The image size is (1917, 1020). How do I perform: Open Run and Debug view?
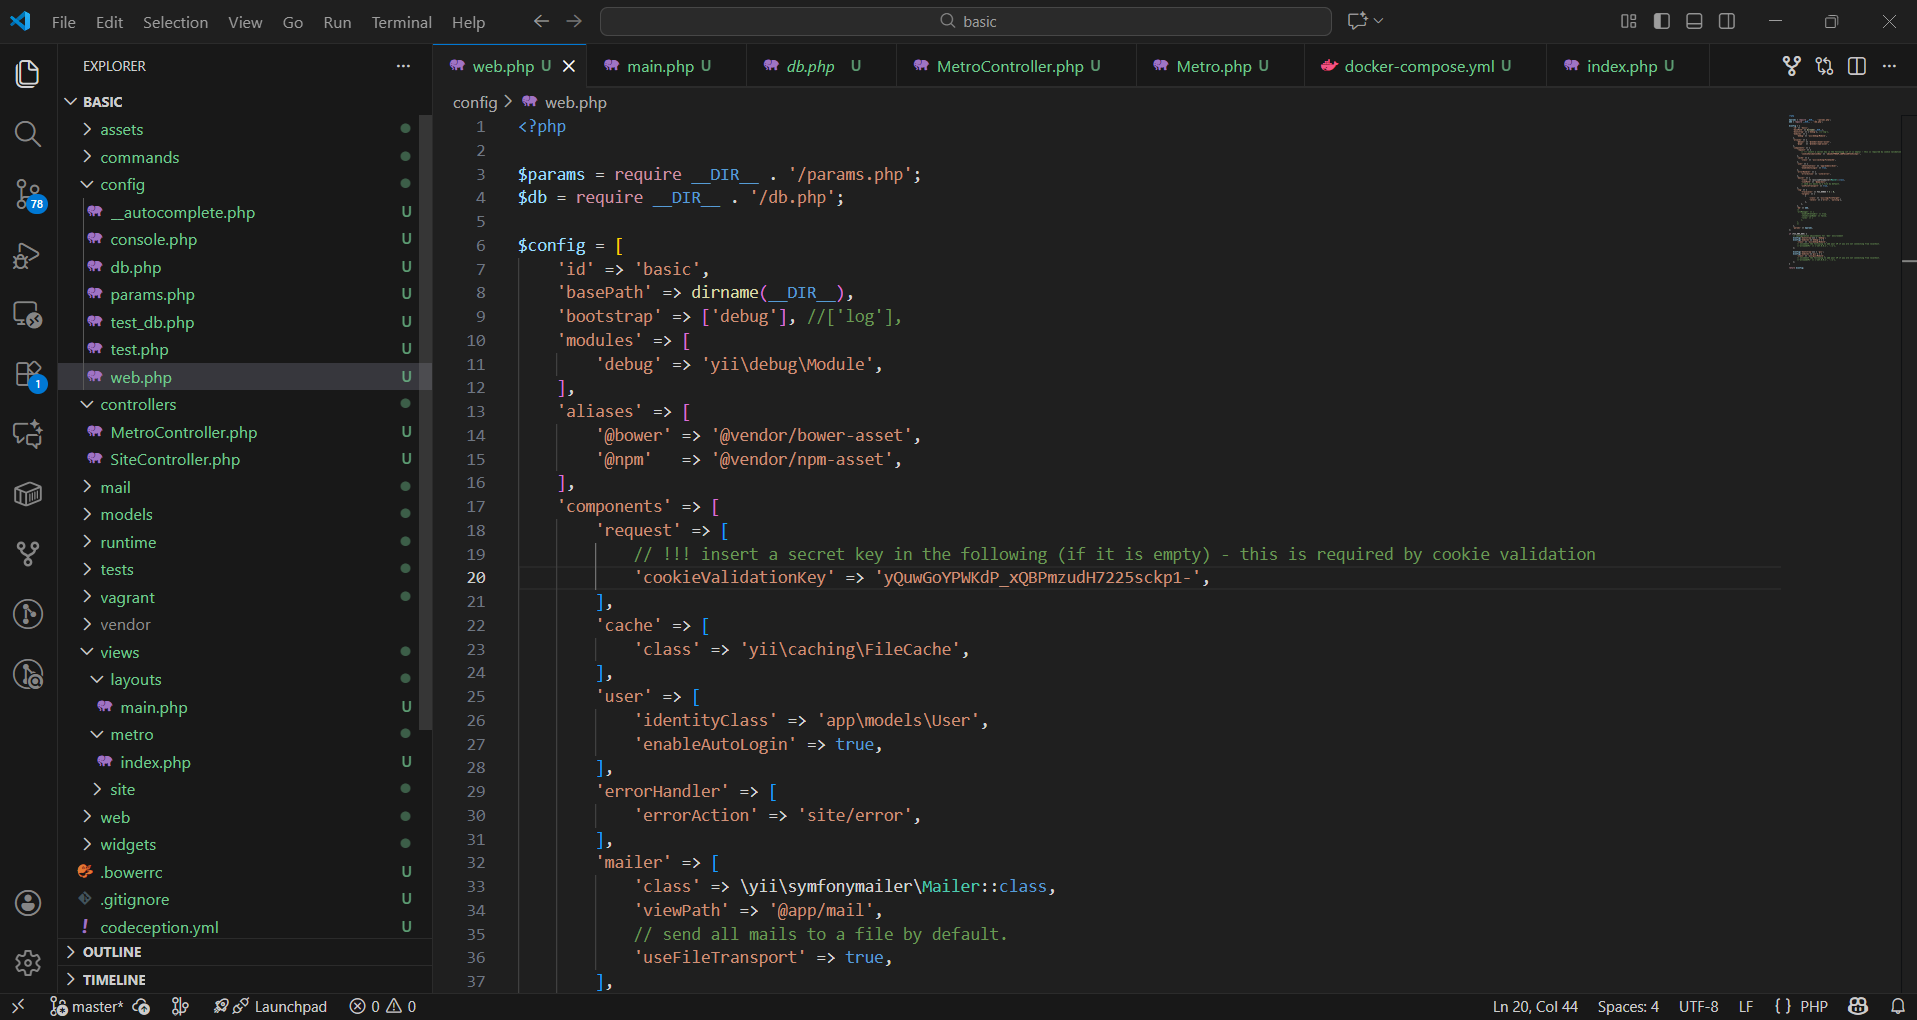point(27,256)
